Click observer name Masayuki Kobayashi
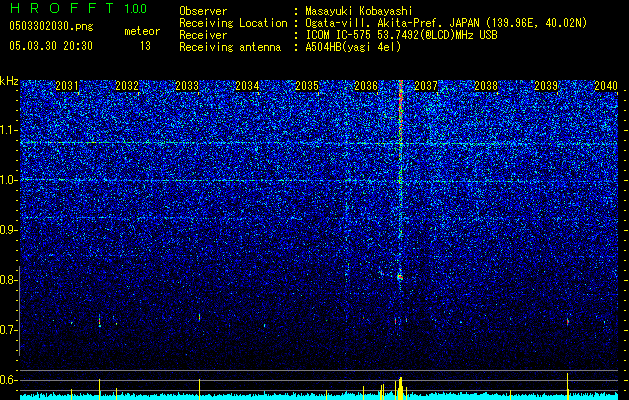 click(x=358, y=11)
